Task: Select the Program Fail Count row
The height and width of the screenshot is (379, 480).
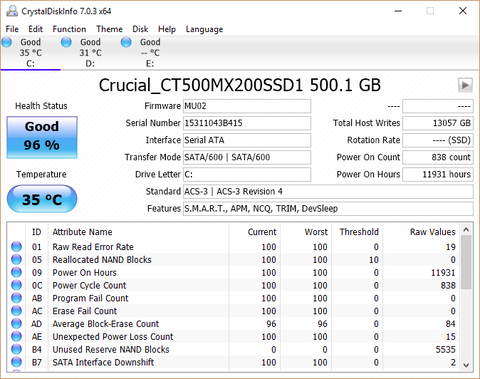Action: tap(234, 298)
